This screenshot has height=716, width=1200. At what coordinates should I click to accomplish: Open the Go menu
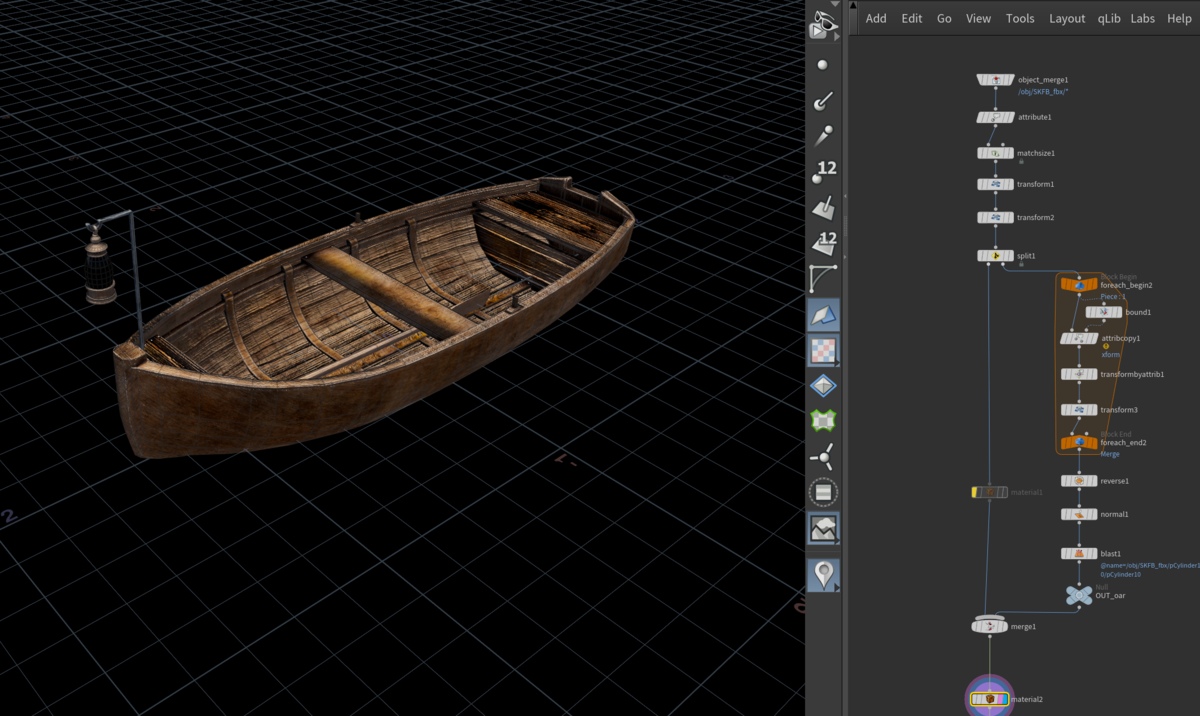944,18
